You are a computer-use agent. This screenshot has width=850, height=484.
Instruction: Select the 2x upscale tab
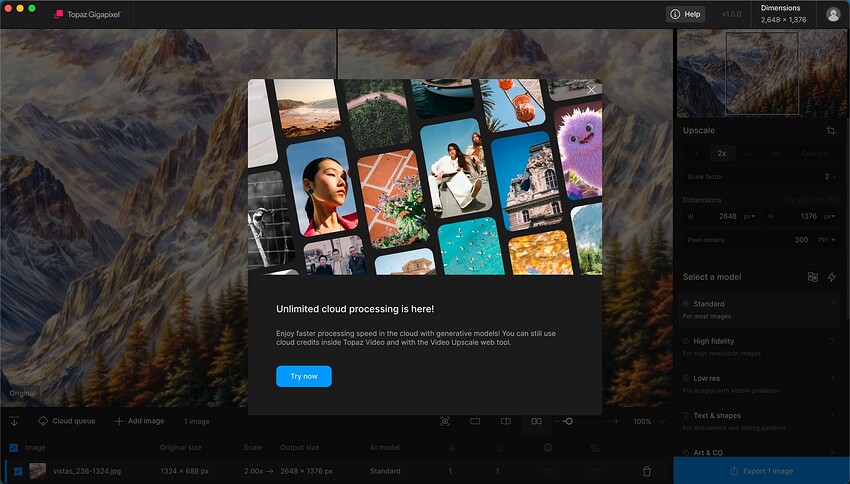(x=721, y=153)
